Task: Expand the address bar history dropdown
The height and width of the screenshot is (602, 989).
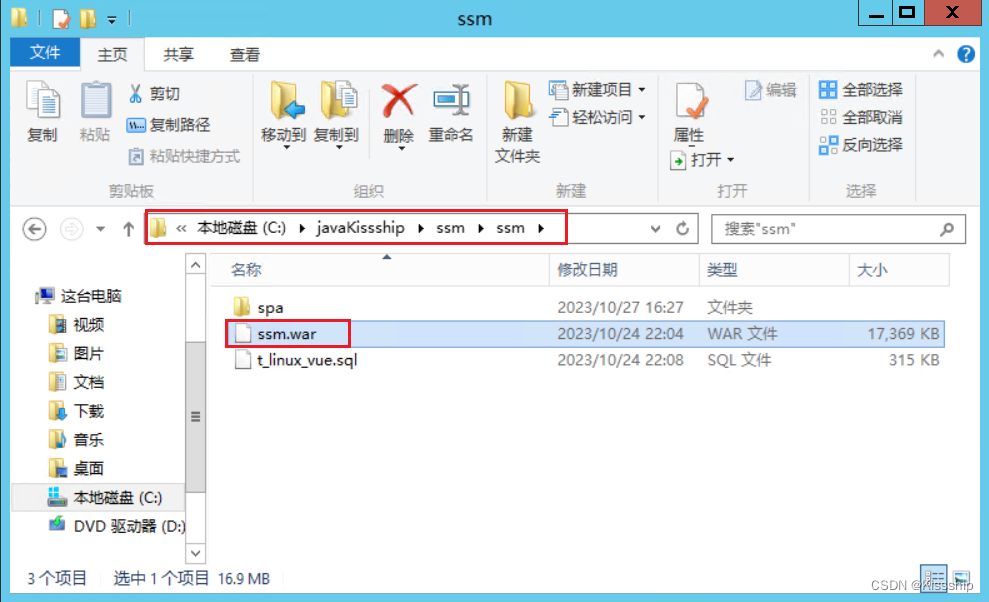Action: point(655,228)
